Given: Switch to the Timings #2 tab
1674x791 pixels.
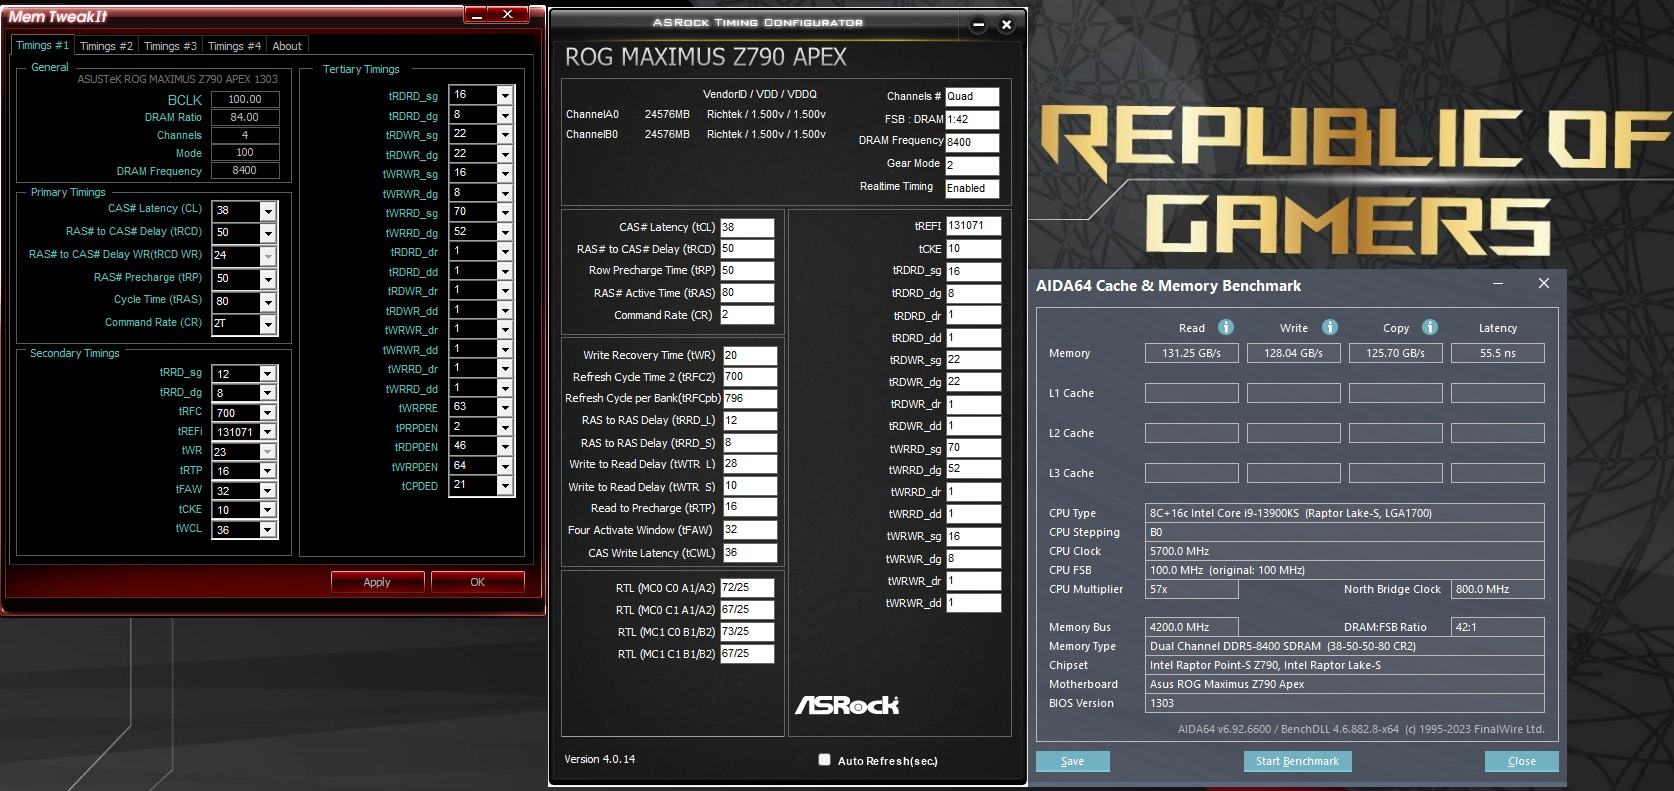Looking at the screenshot, I should 106,46.
